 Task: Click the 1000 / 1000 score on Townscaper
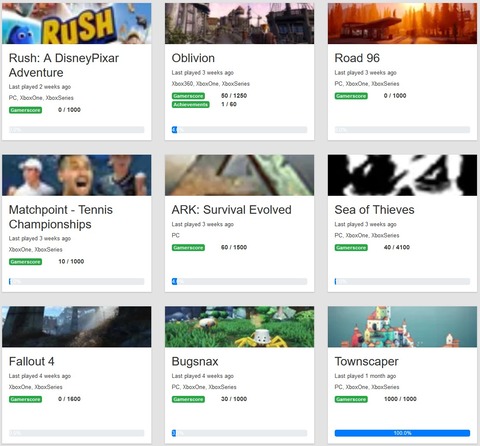tap(400, 399)
